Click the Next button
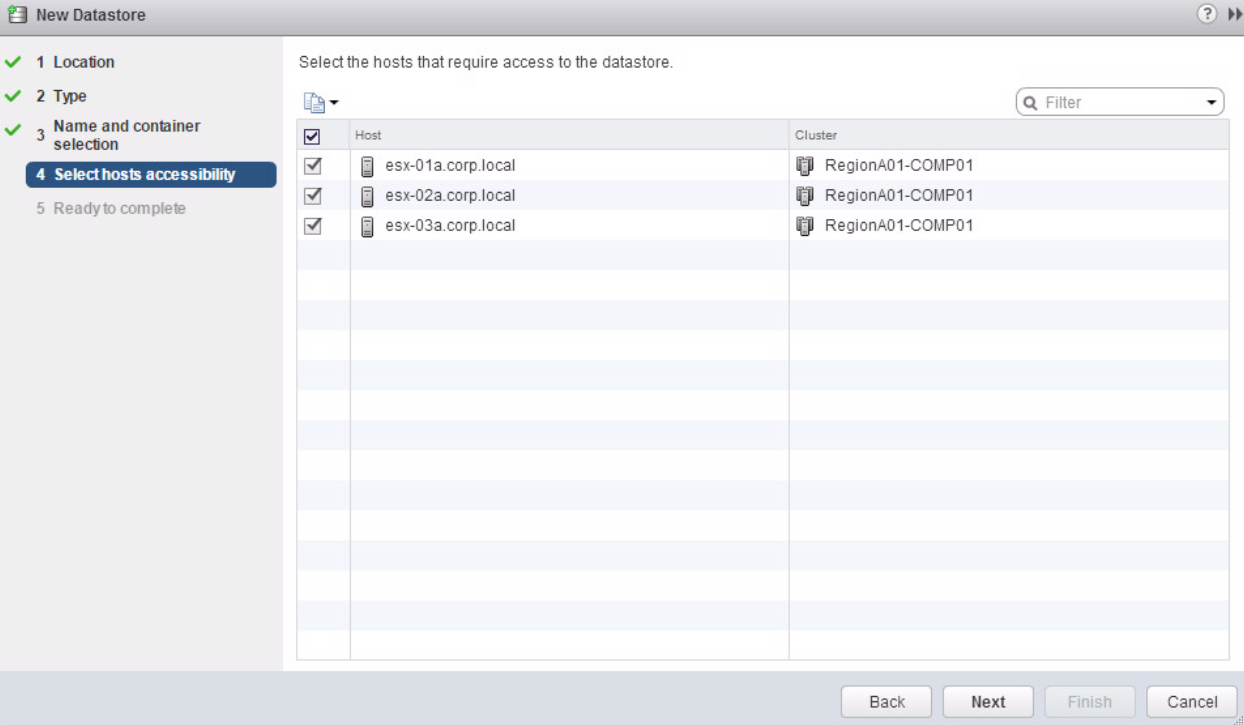Screen dimensions: 1244x725 988,702
